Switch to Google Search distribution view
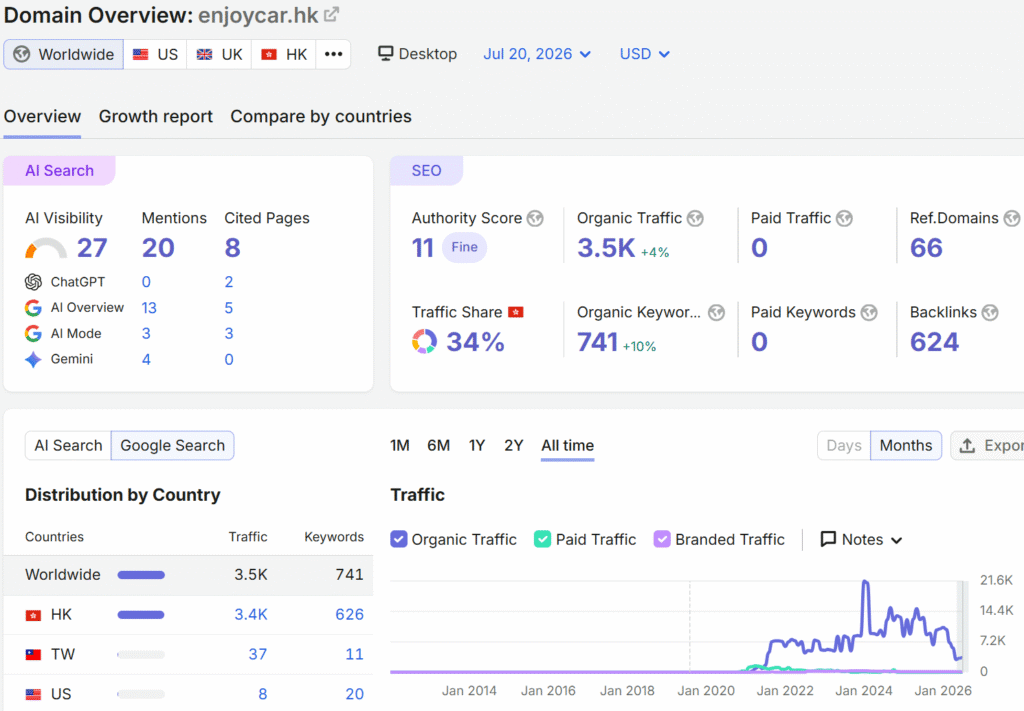 click(x=172, y=445)
